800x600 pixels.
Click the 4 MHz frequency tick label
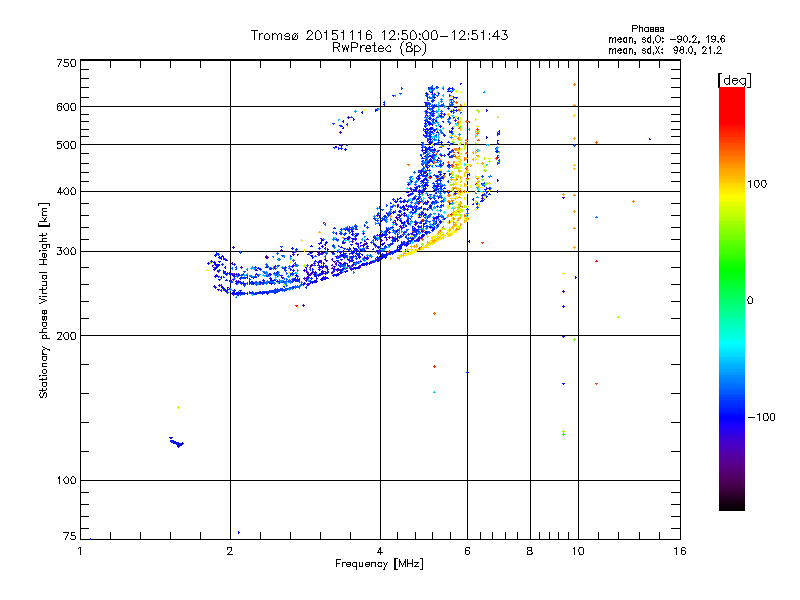(380, 551)
